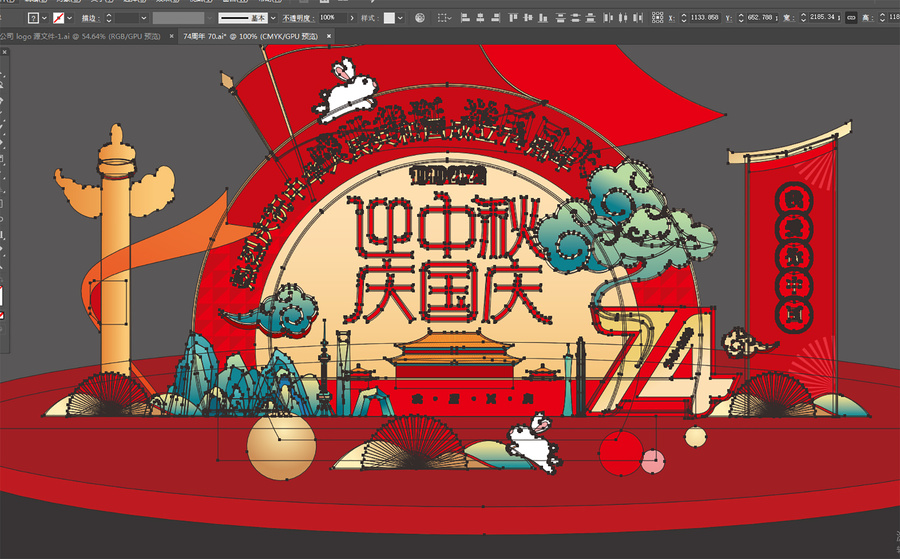Image resolution: width=900 pixels, height=559 pixels.
Task: Click the stroke swatch with red slash
Action: (59, 18)
